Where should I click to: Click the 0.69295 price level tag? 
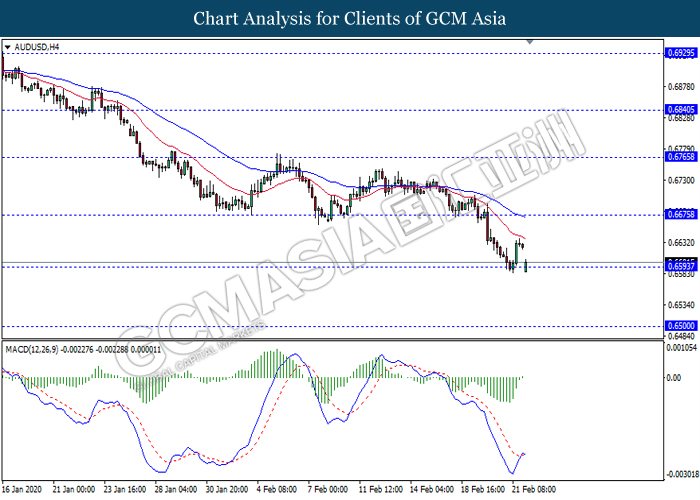pos(680,51)
